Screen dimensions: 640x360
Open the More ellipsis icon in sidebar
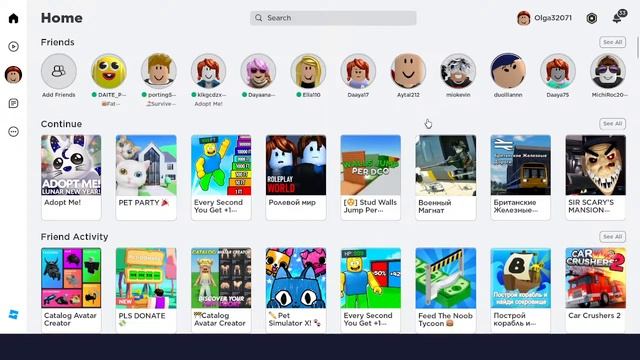coord(13,131)
